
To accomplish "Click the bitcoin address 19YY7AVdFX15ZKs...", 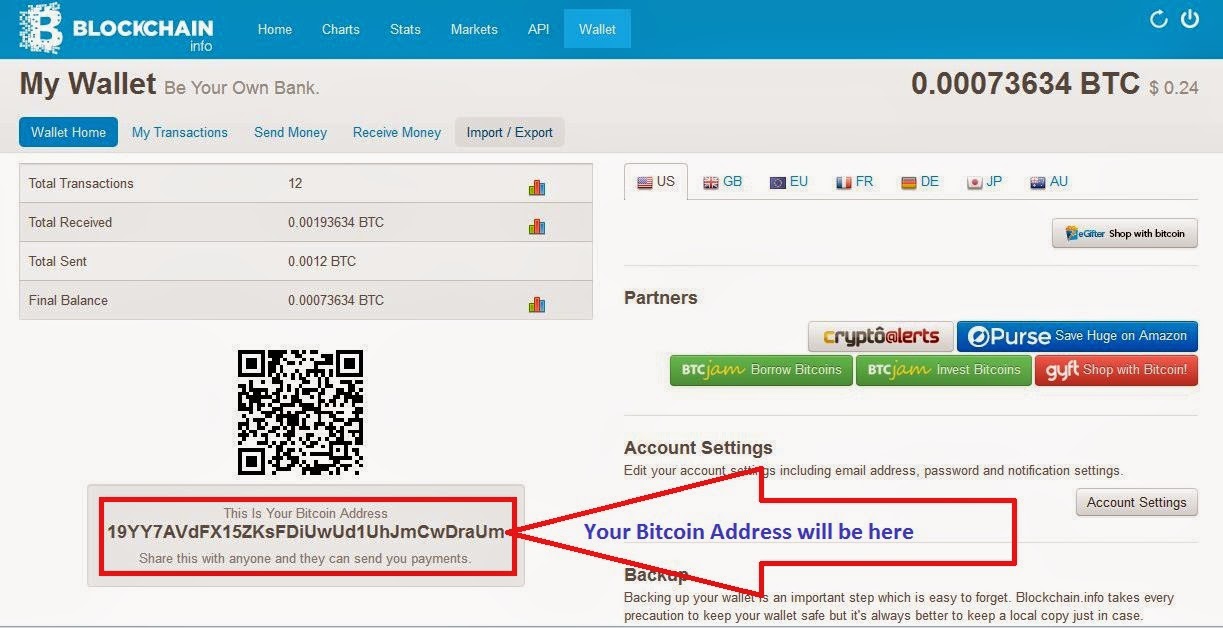I will click(x=306, y=532).
